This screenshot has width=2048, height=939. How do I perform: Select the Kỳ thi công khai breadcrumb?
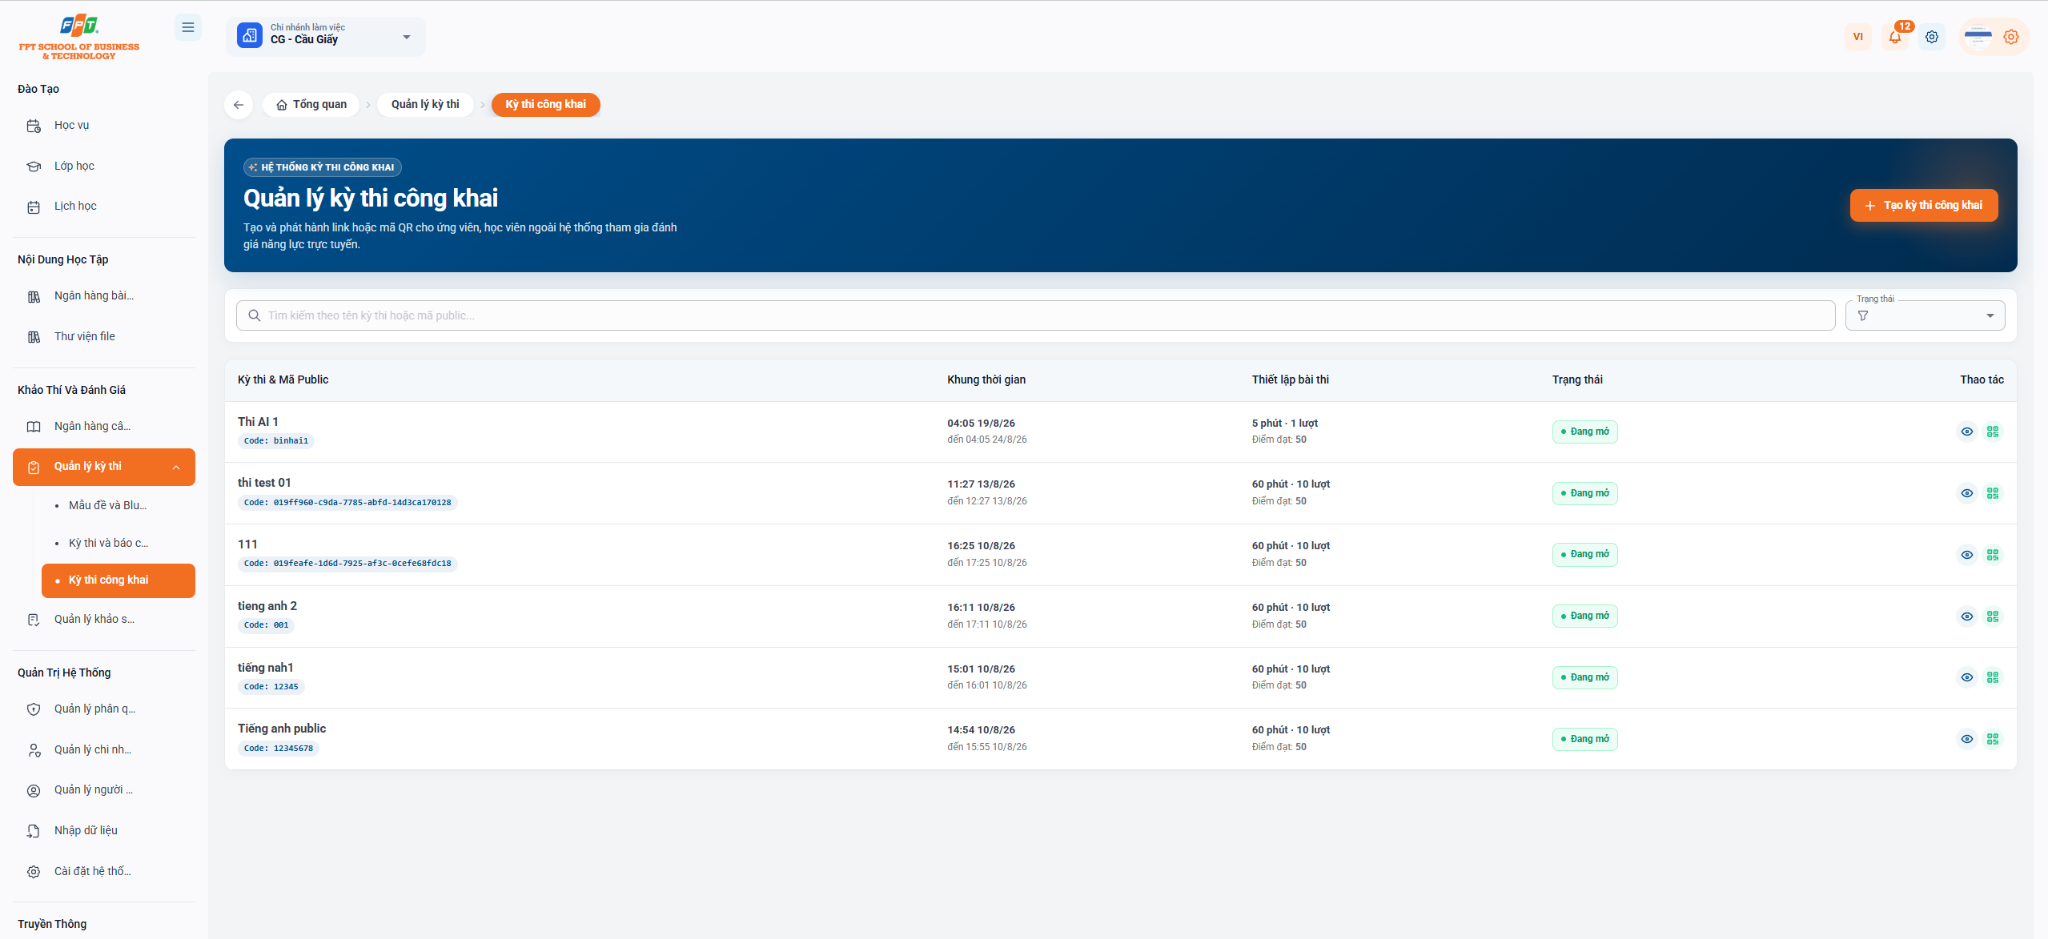[x=546, y=105]
